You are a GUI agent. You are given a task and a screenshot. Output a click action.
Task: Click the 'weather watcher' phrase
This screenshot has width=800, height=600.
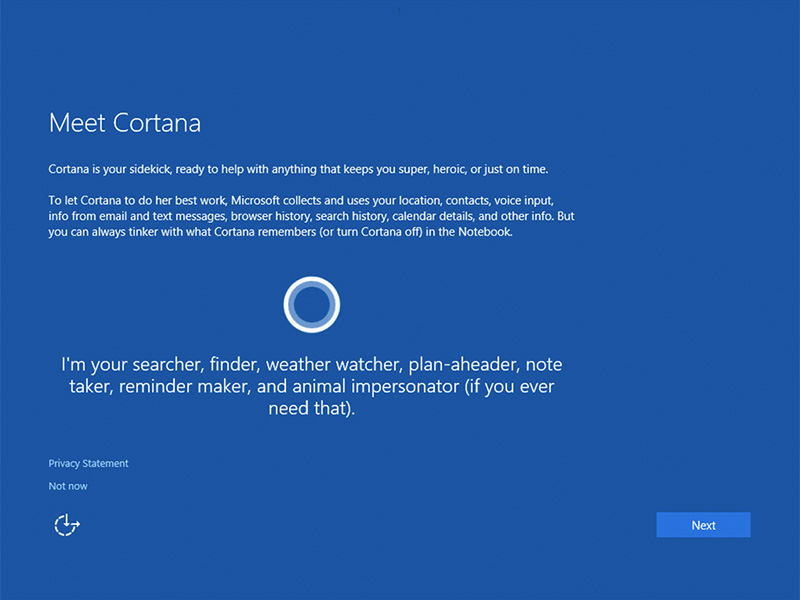332,364
